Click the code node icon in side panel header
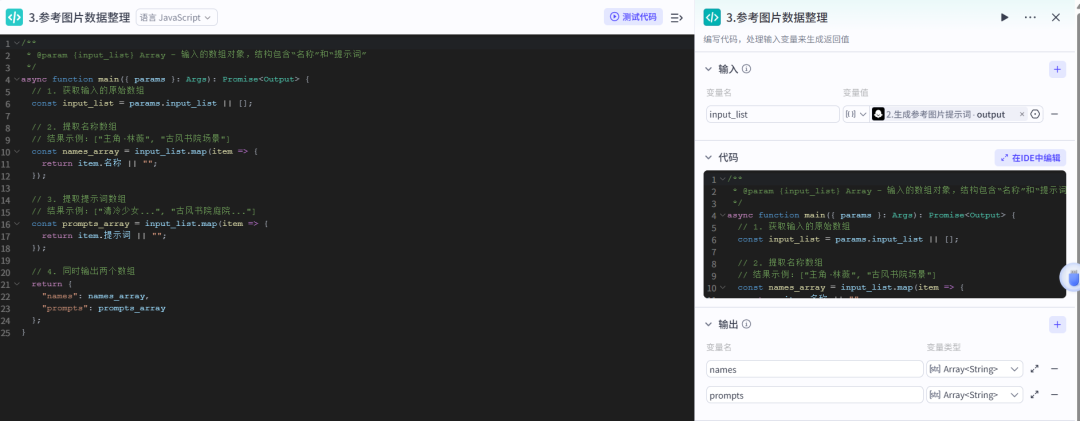Viewport: 1080px width, 421px height. pos(712,17)
